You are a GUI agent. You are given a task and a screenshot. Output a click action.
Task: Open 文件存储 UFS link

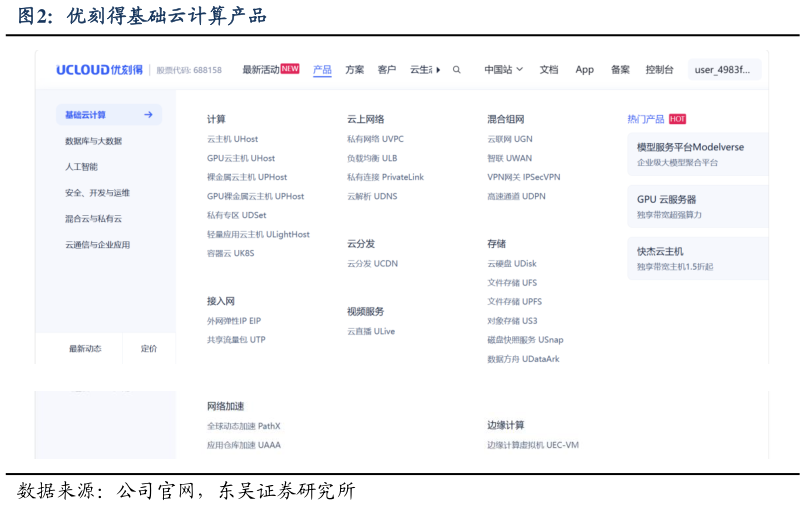click(x=512, y=282)
